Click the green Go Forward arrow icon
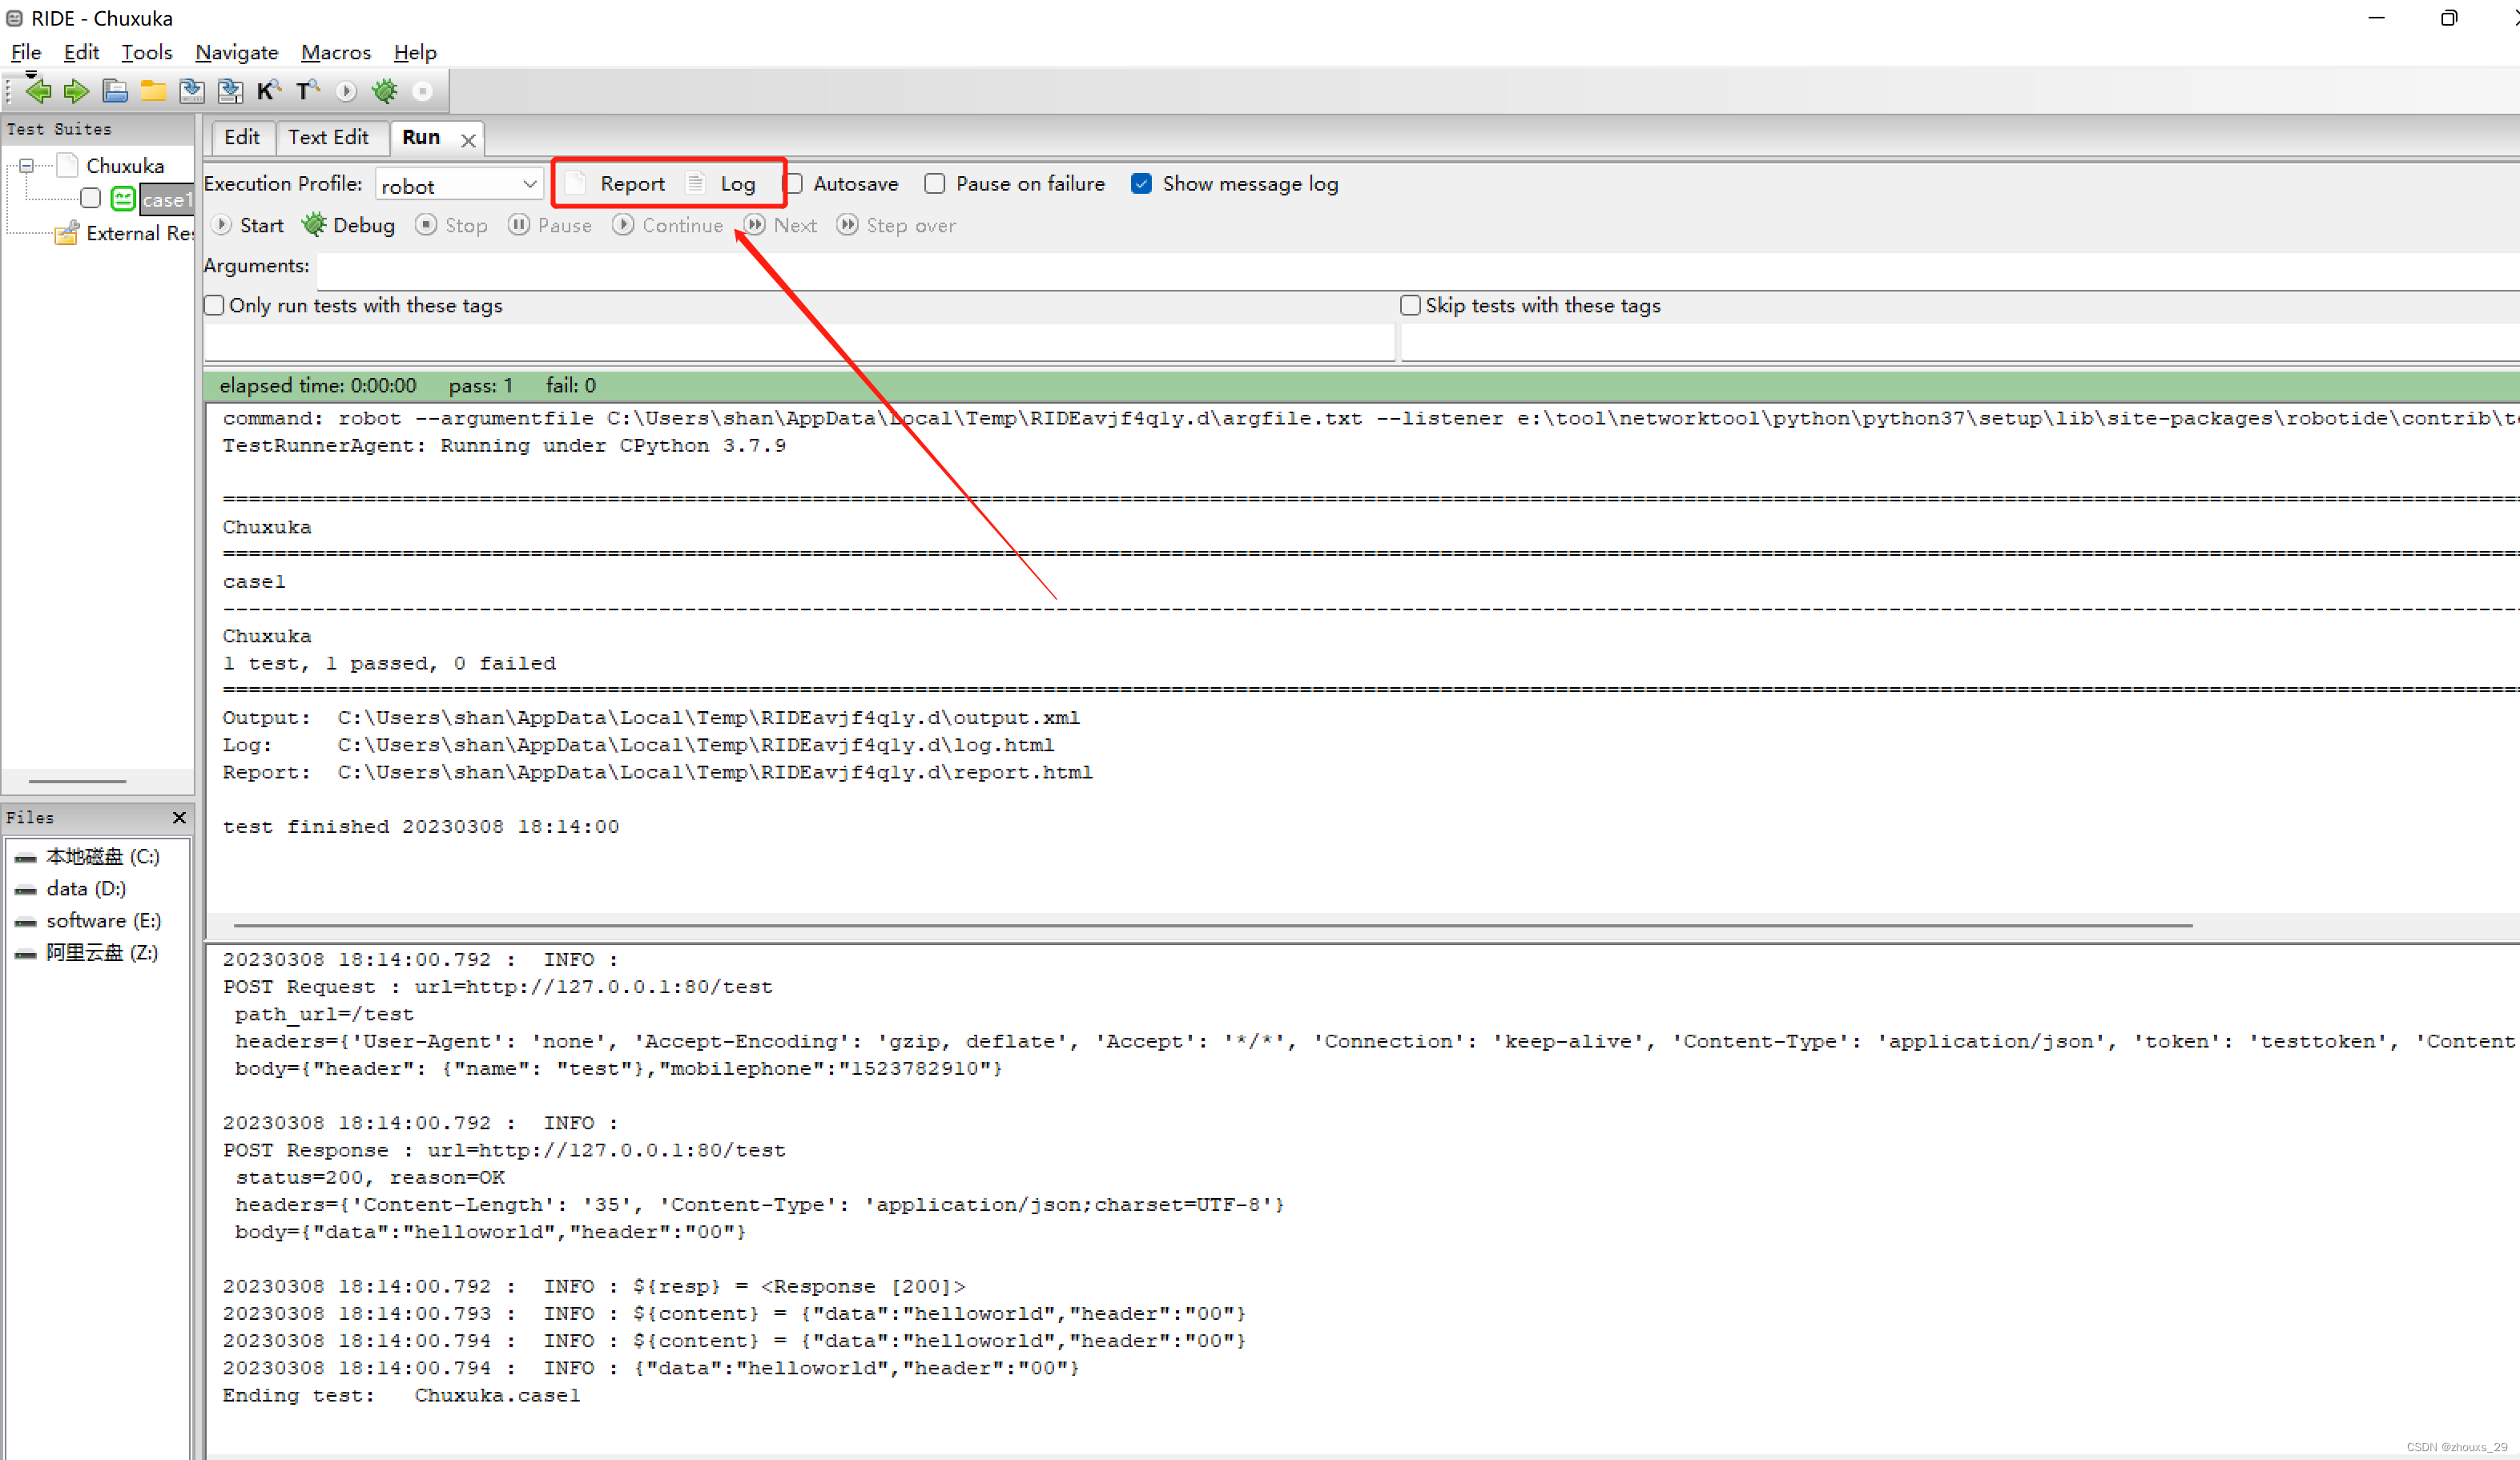 pyautogui.click(x=76, y=92)
